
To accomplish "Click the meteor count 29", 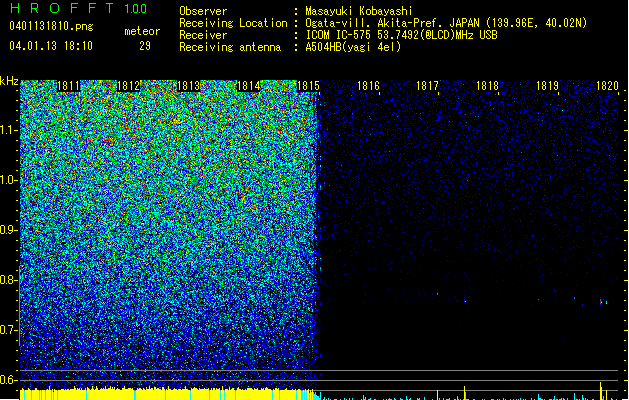I will [145, 46].
